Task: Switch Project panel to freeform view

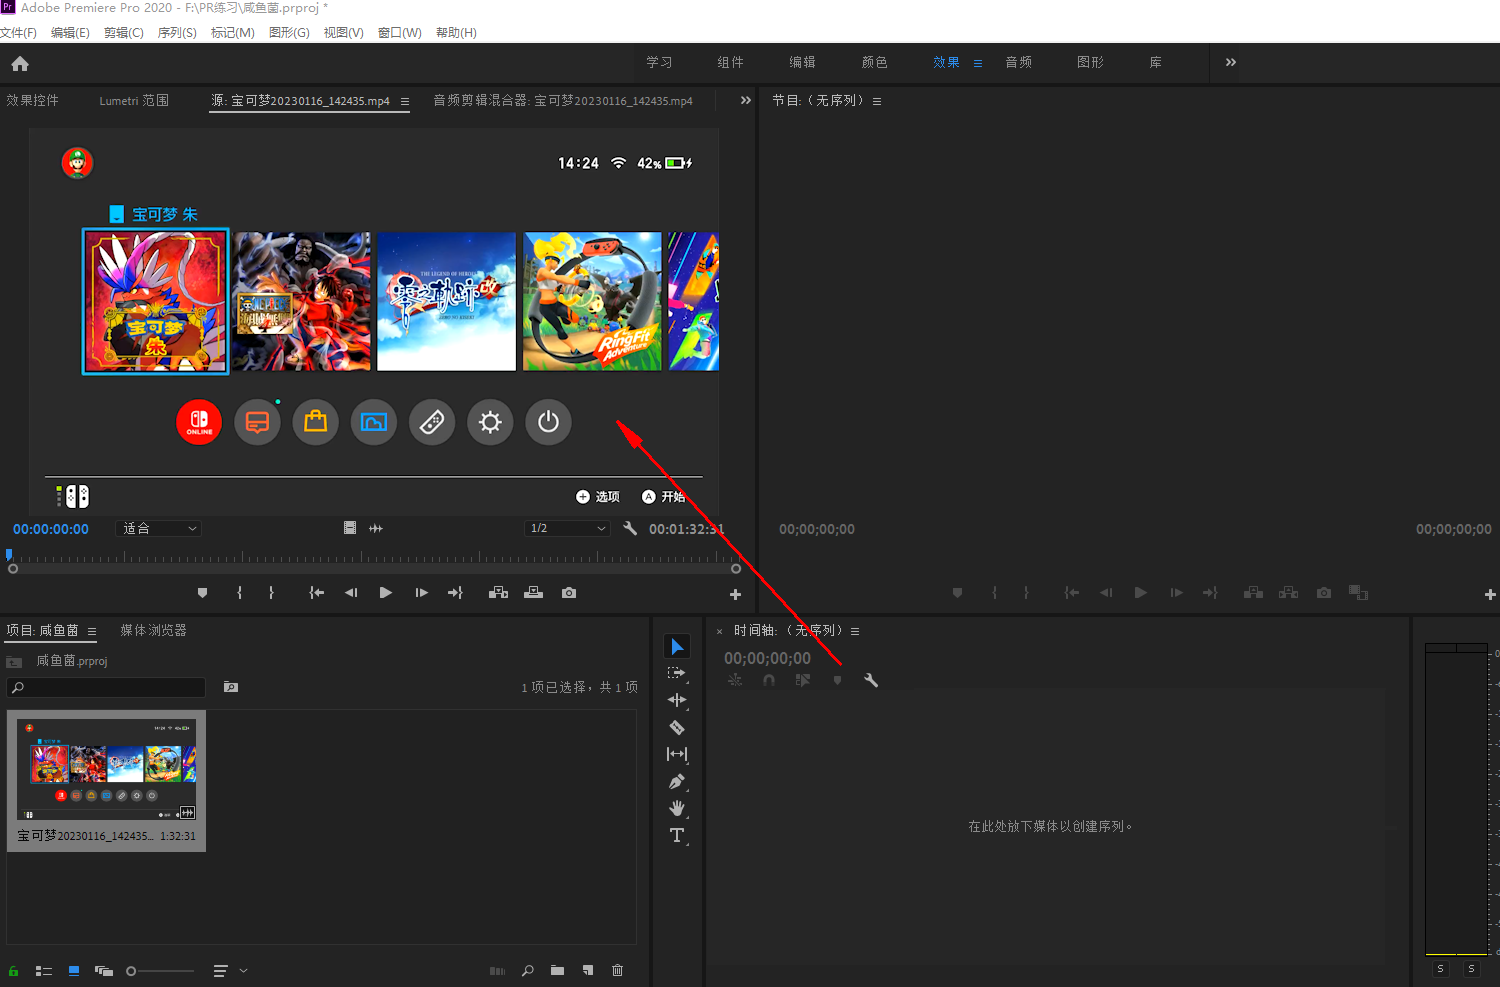Action: tap(104, 971)
